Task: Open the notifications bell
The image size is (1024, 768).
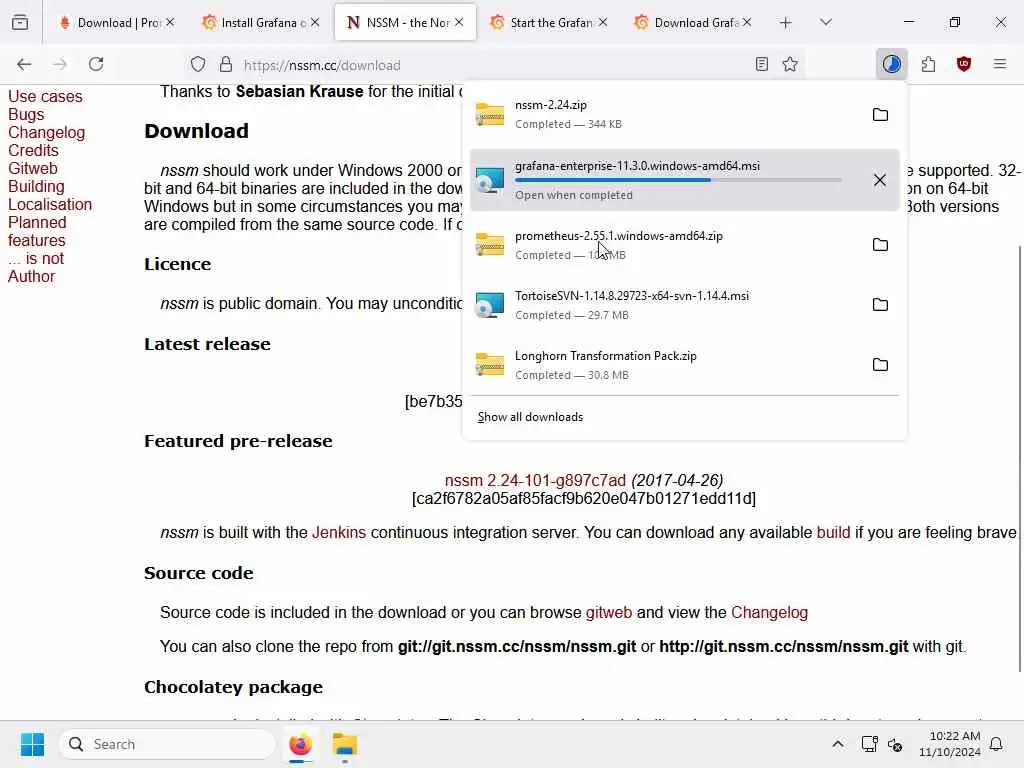Action: point(997,744)
